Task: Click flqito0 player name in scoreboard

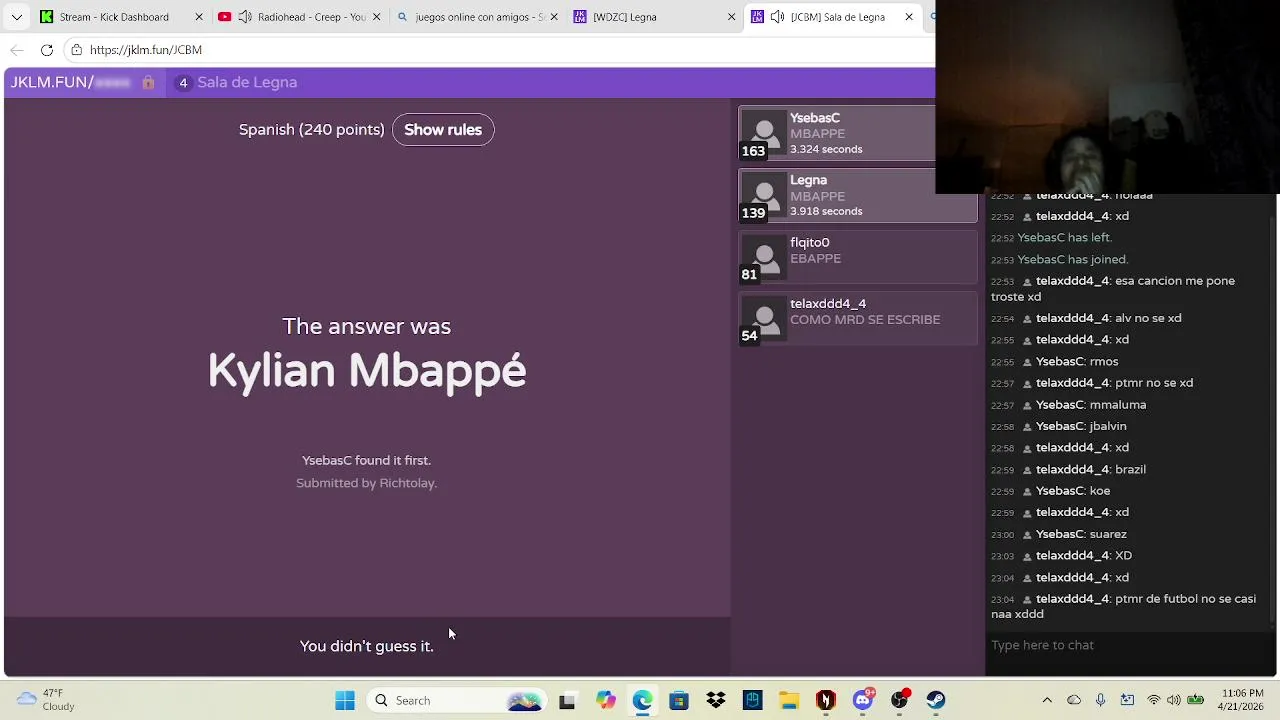Action: 810,242
